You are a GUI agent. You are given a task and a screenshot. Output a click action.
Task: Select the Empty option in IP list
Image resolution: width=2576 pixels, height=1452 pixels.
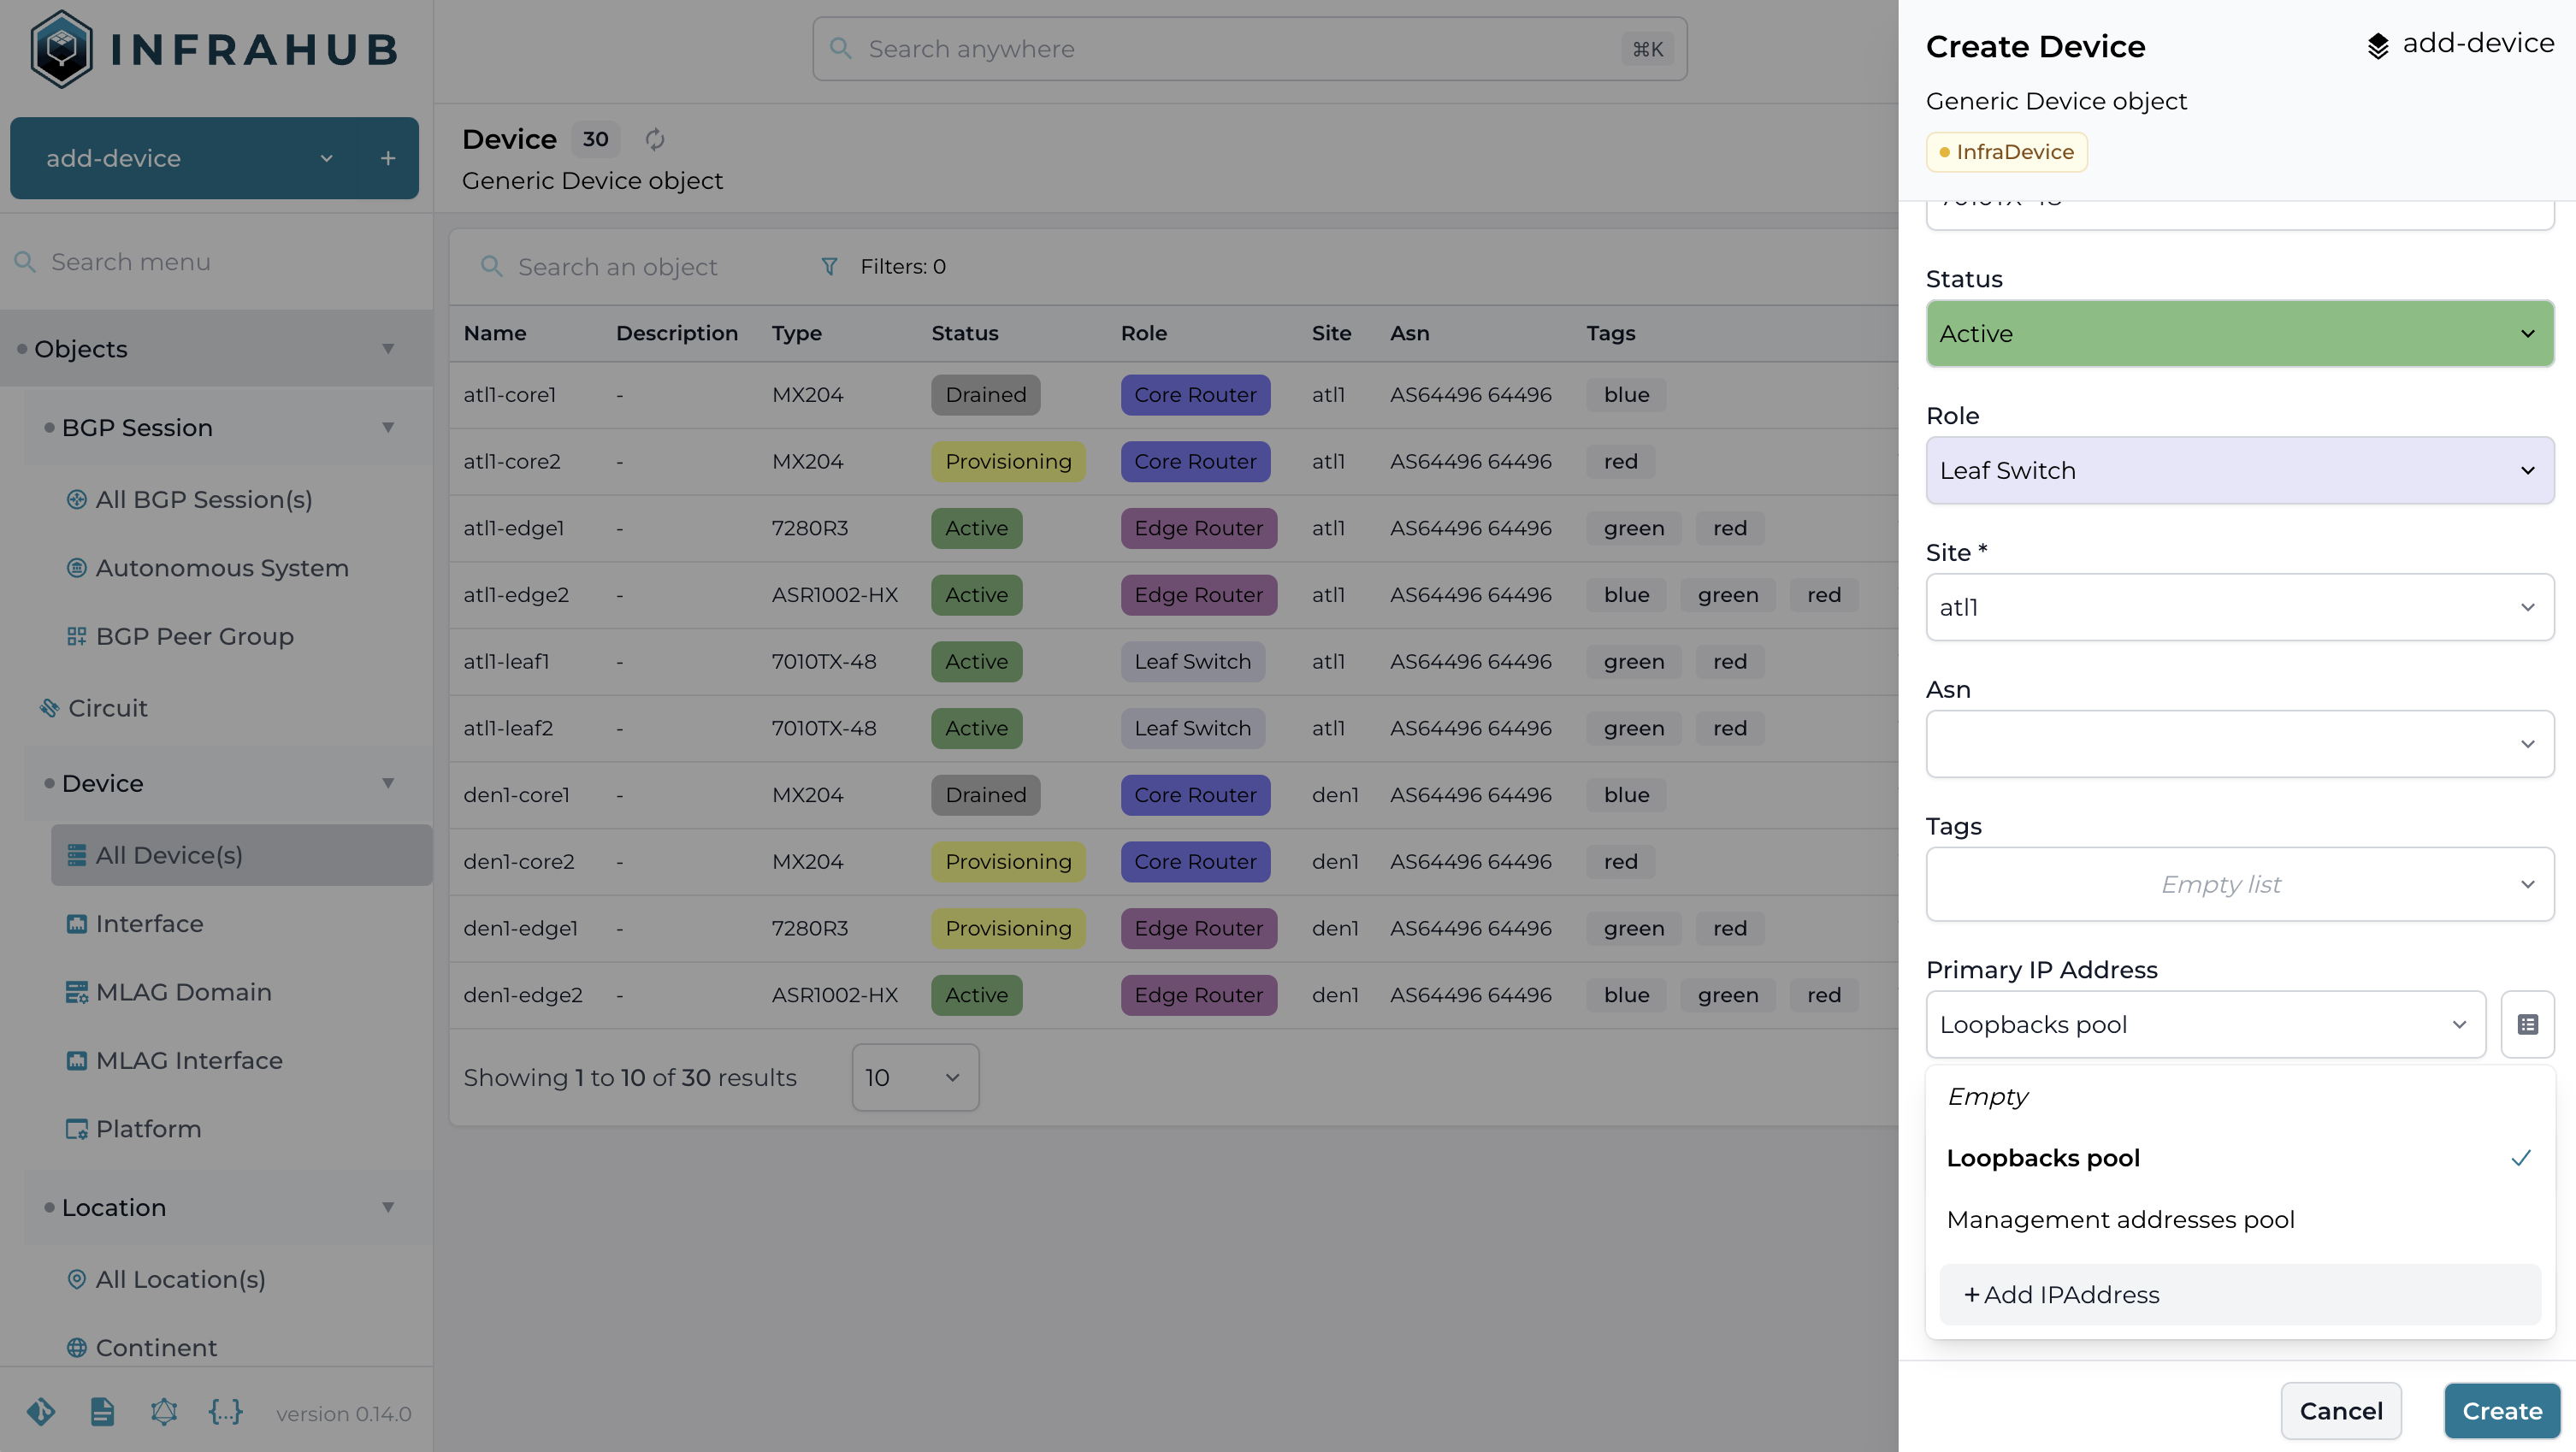click(x=2240, y=1097)
